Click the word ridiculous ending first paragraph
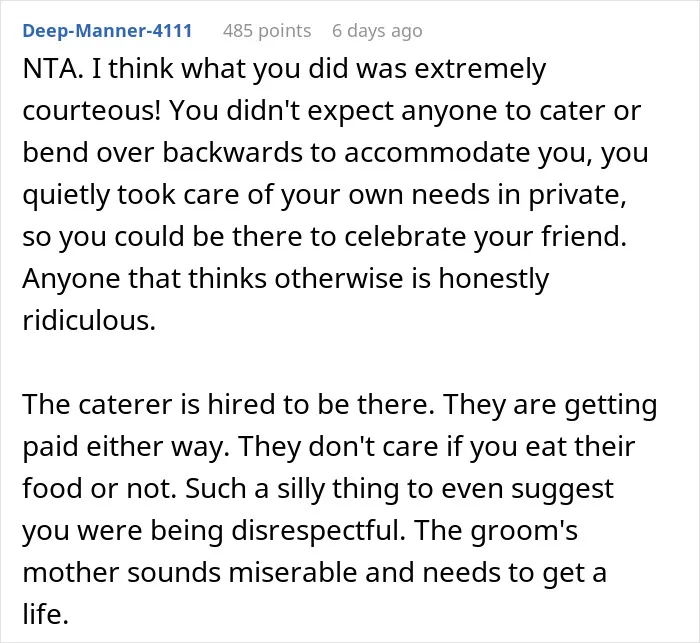 89,320
